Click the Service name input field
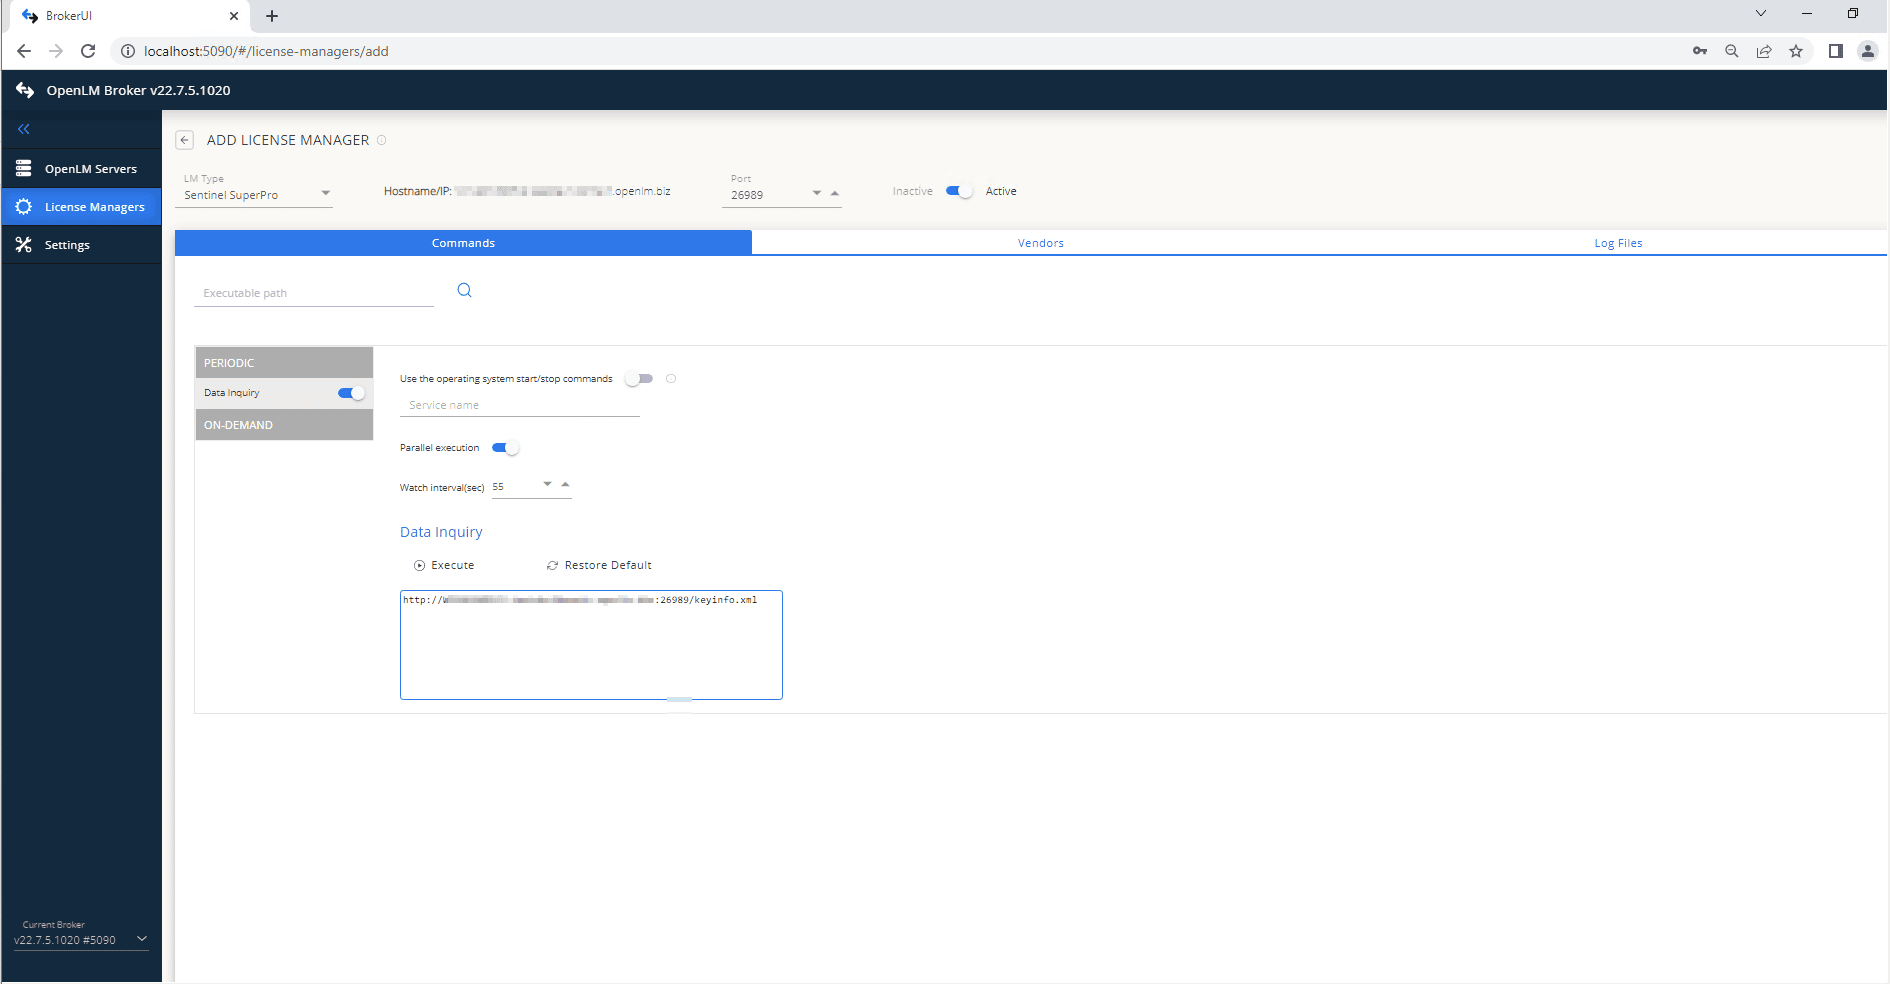Screen dimensions: 1890x984 coord(519,405)
